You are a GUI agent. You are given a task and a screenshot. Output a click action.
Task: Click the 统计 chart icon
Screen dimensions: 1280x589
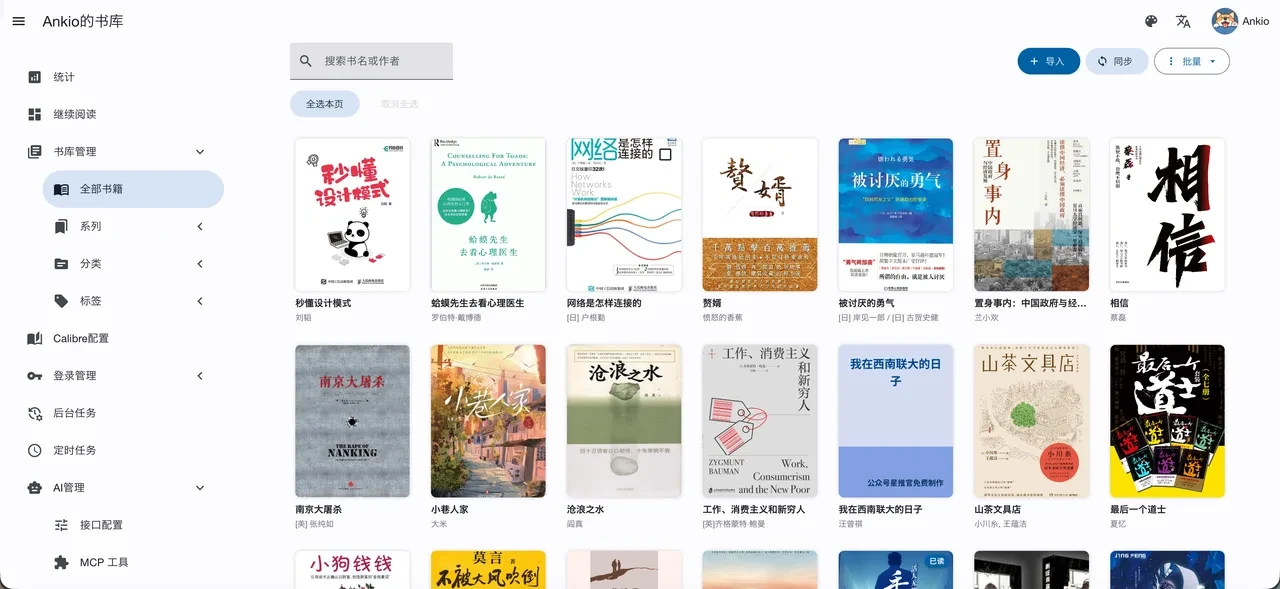click(35, 77)
